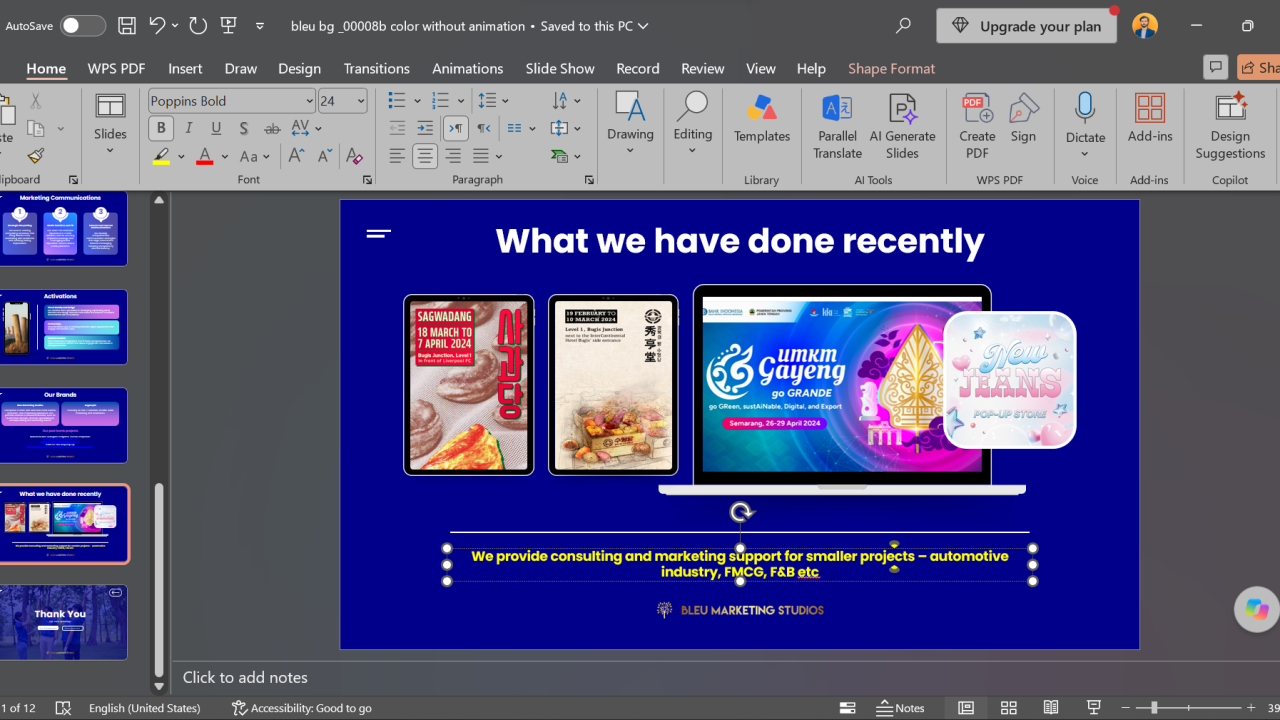Increase the font size
The width and height of the screenshot is (1280, 720).
(x=297, y=156)
